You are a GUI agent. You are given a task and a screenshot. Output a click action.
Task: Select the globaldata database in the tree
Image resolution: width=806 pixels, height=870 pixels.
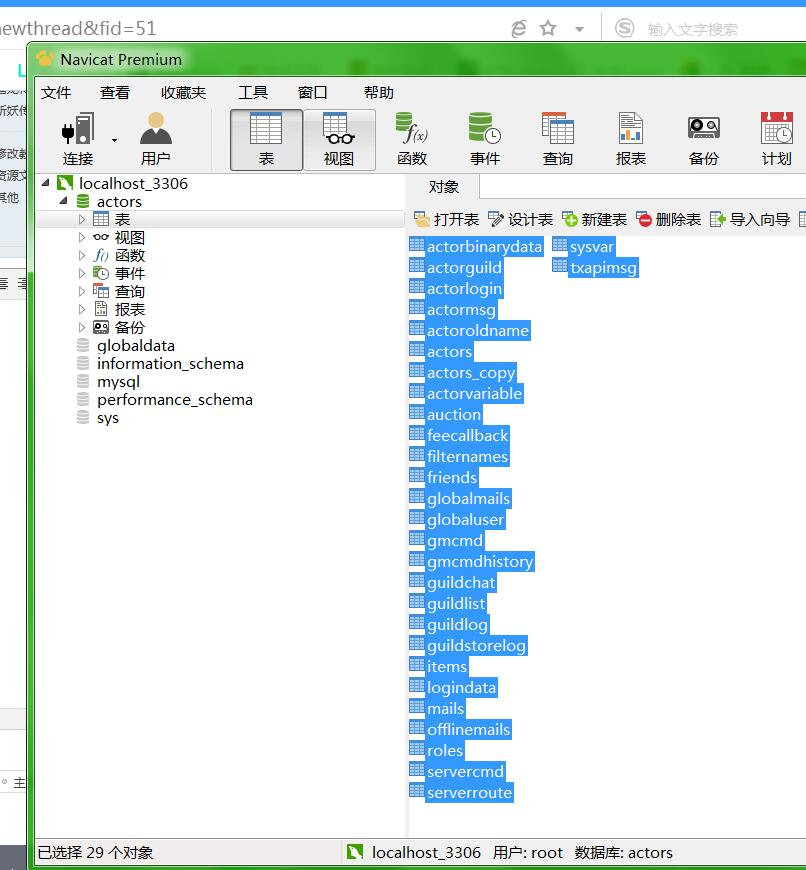click(x=135, y=346)
